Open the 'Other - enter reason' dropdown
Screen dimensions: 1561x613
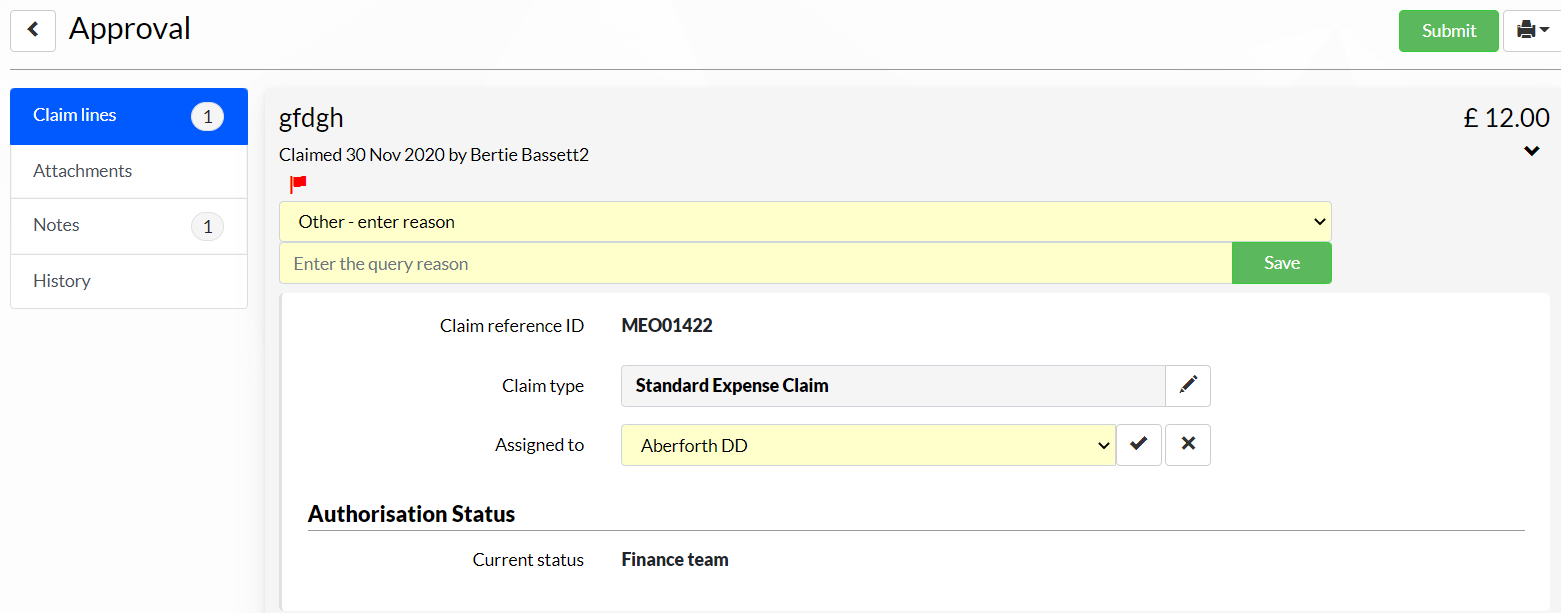[805, 222]
